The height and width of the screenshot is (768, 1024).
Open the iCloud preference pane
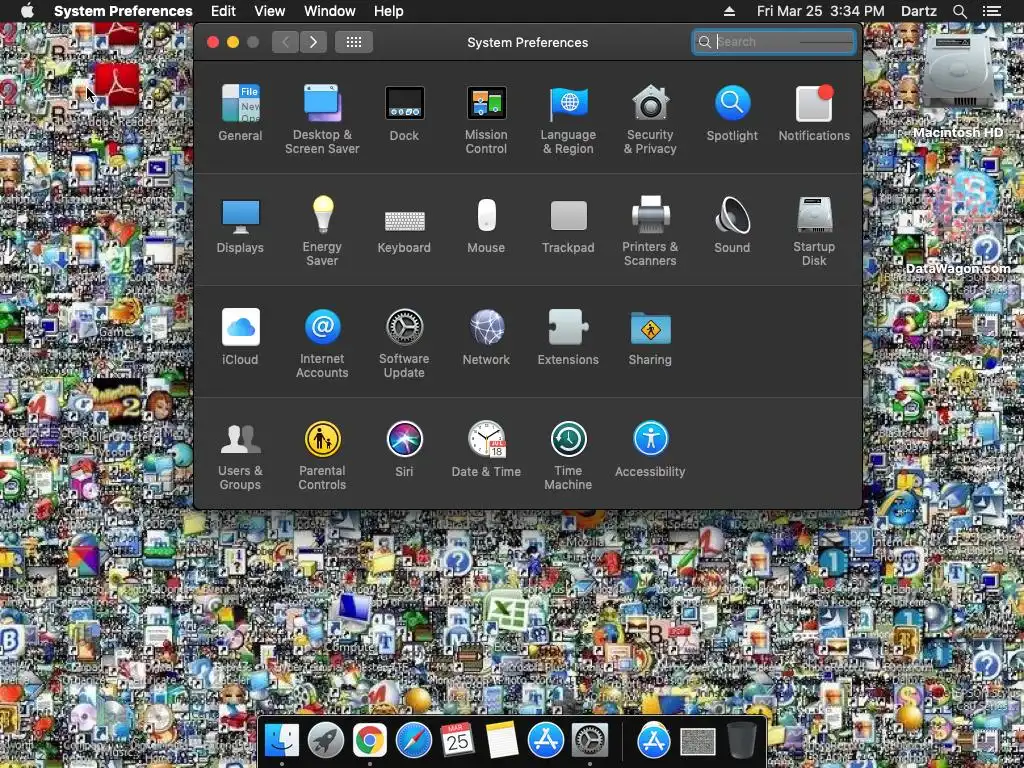[x=240, y=337]
